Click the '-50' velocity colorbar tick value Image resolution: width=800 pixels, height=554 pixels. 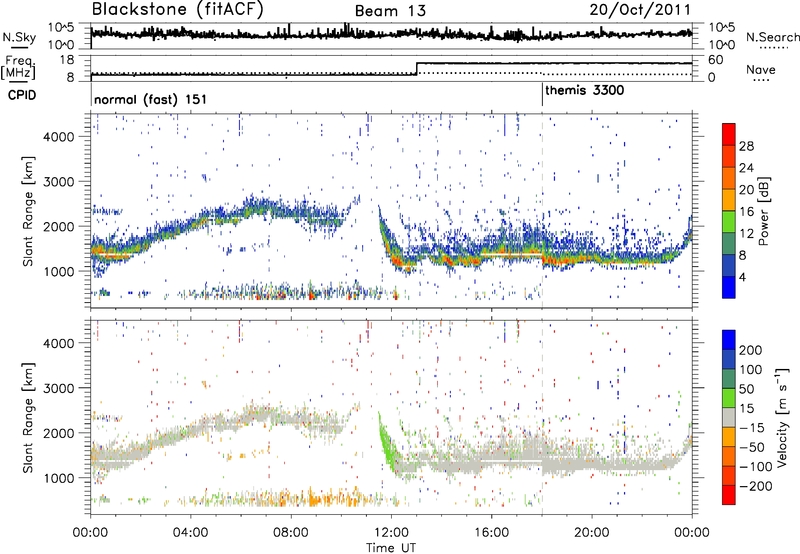coord(752,447)
